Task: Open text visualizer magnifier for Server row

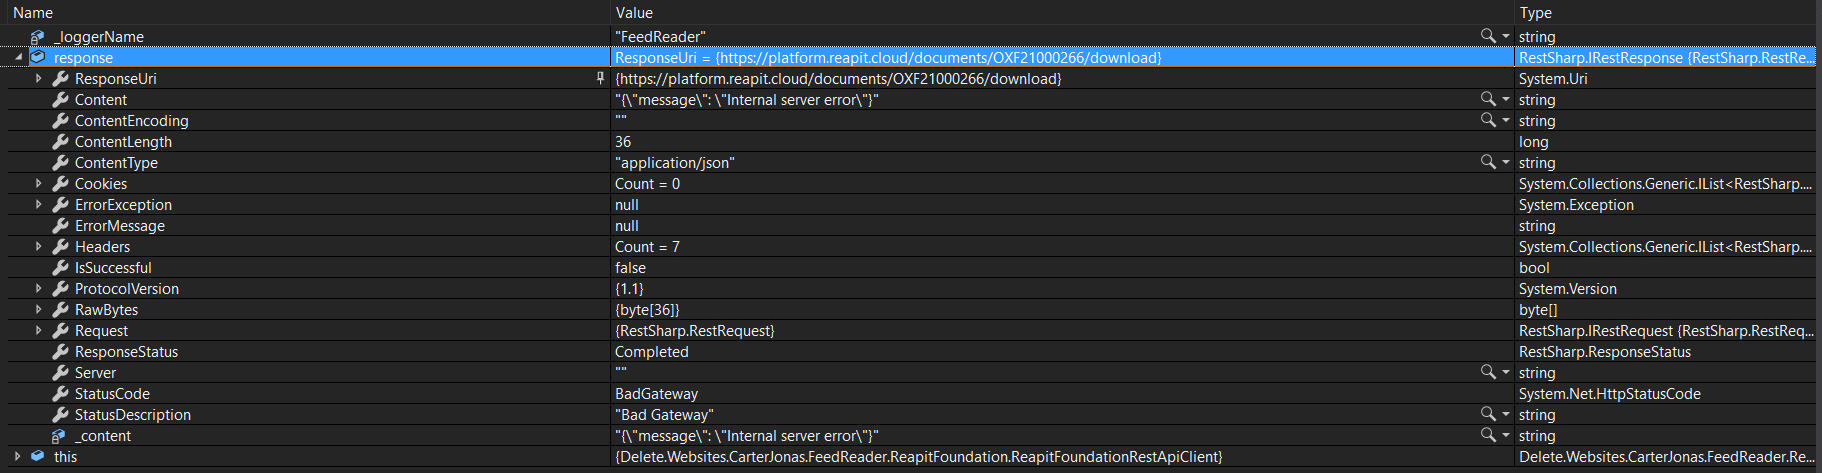Action: point(1488,372)
